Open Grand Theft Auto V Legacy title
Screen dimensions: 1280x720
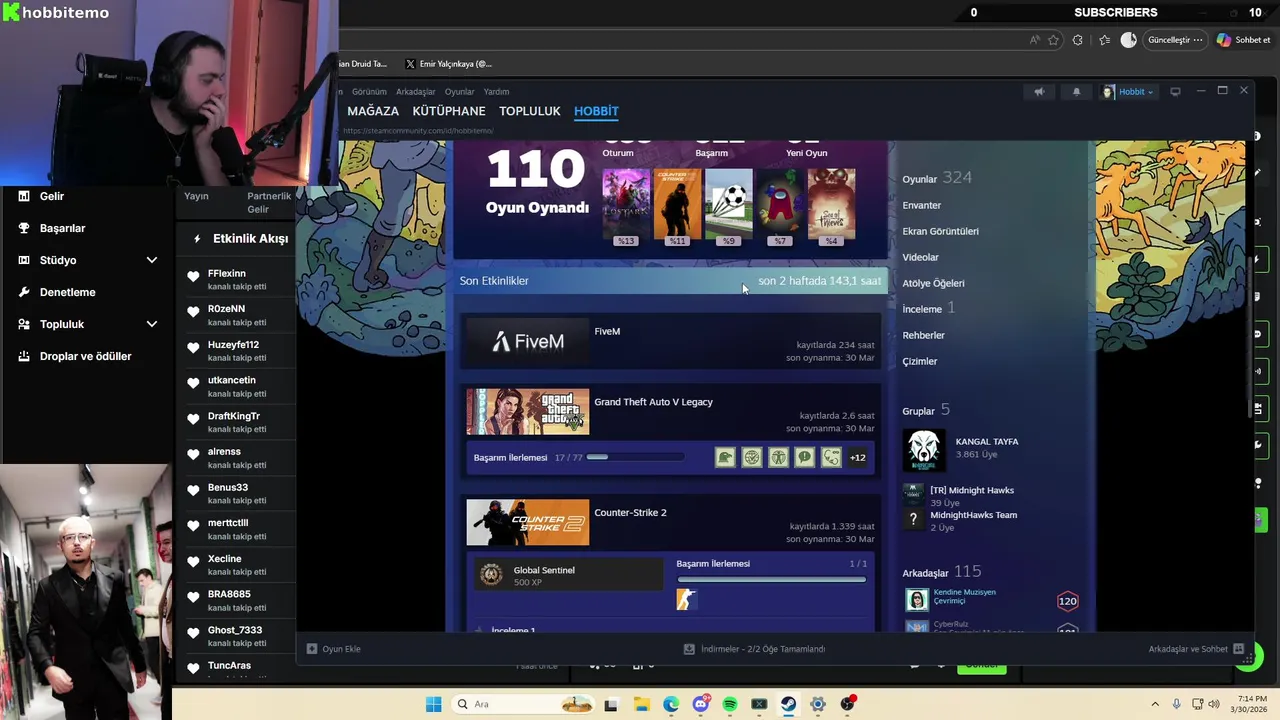pyautogui.click(x=654, y=402)
